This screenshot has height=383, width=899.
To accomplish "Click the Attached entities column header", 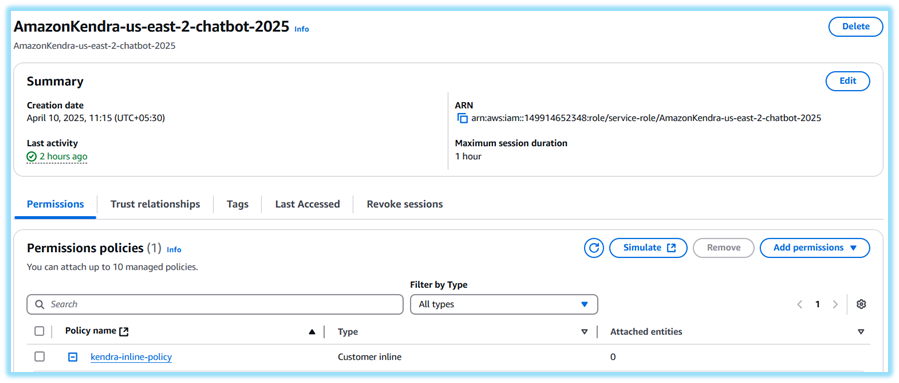I will 646,332.
